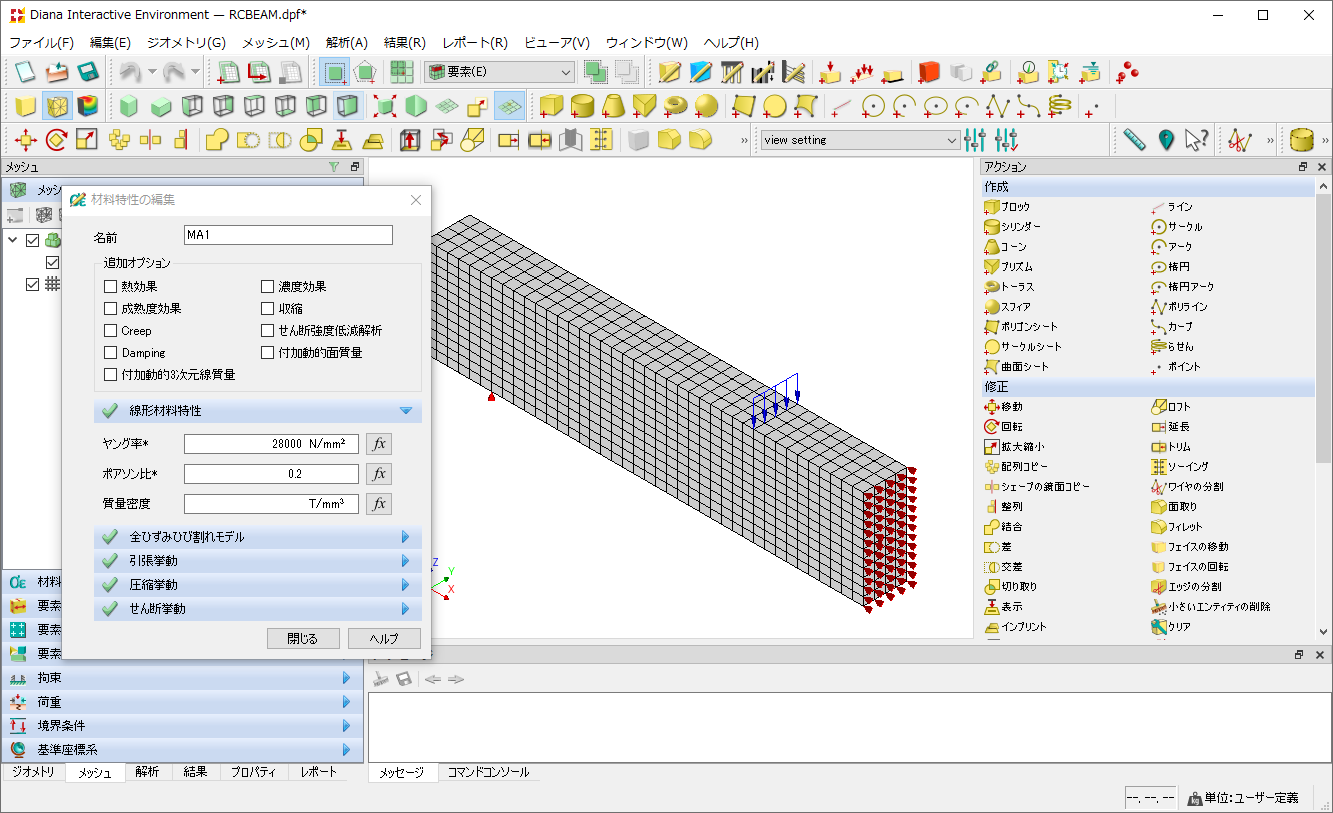The height and width of the screenshot is (813, 1333).
Task: Click the measure ruler icon in toolbar
Action: tap(1133, 140)
